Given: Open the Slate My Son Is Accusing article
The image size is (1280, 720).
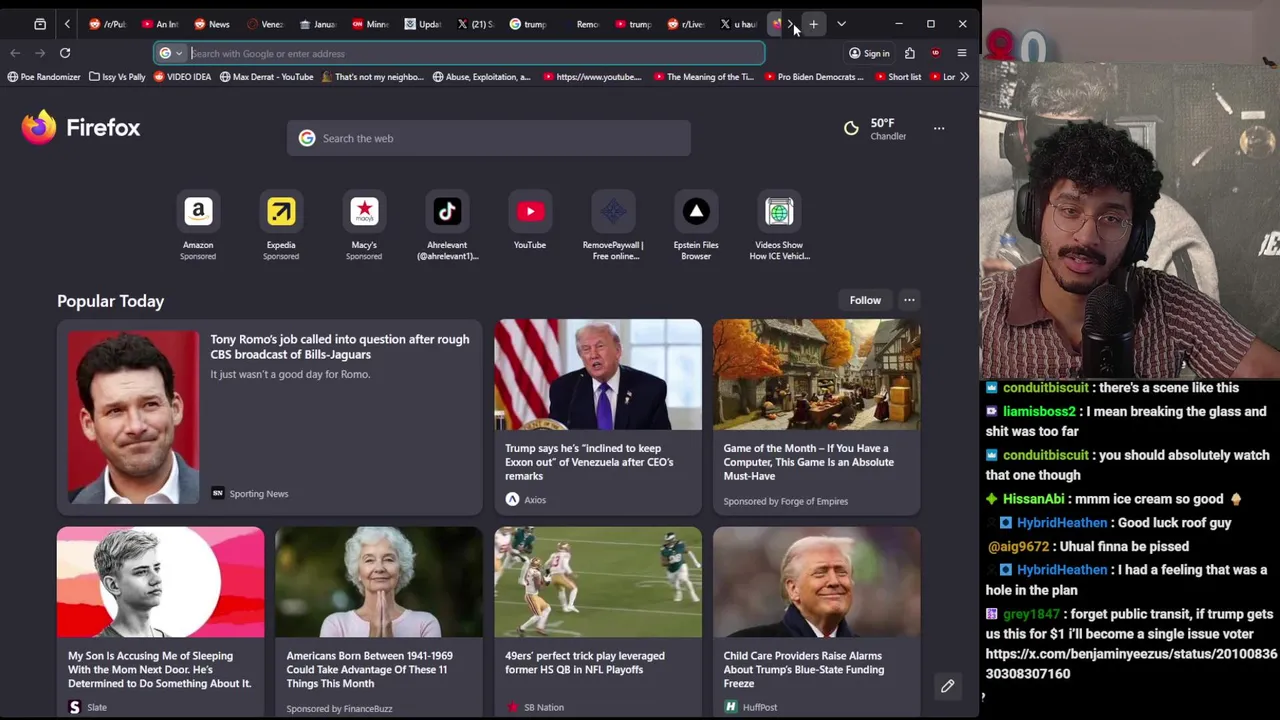Looking at the screenshot, I should [160, 621].
